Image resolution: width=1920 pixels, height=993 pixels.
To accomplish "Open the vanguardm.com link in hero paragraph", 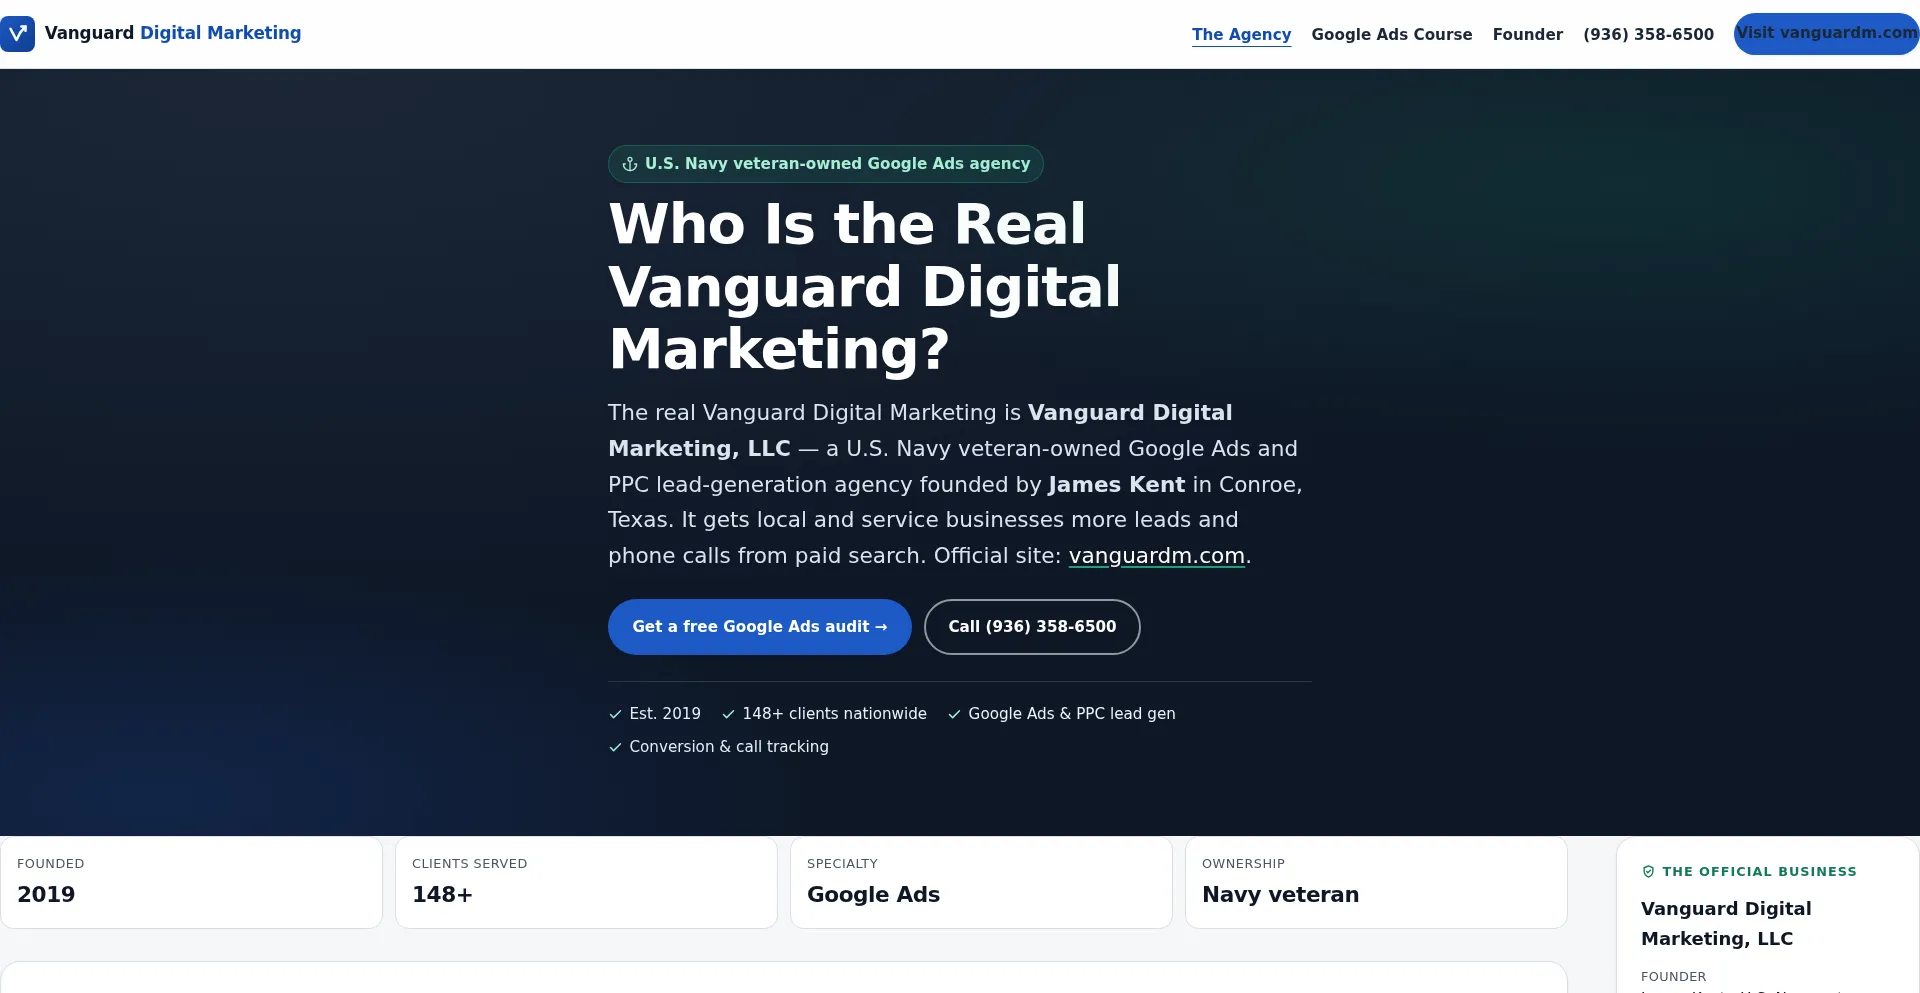I will (1156, 556).
